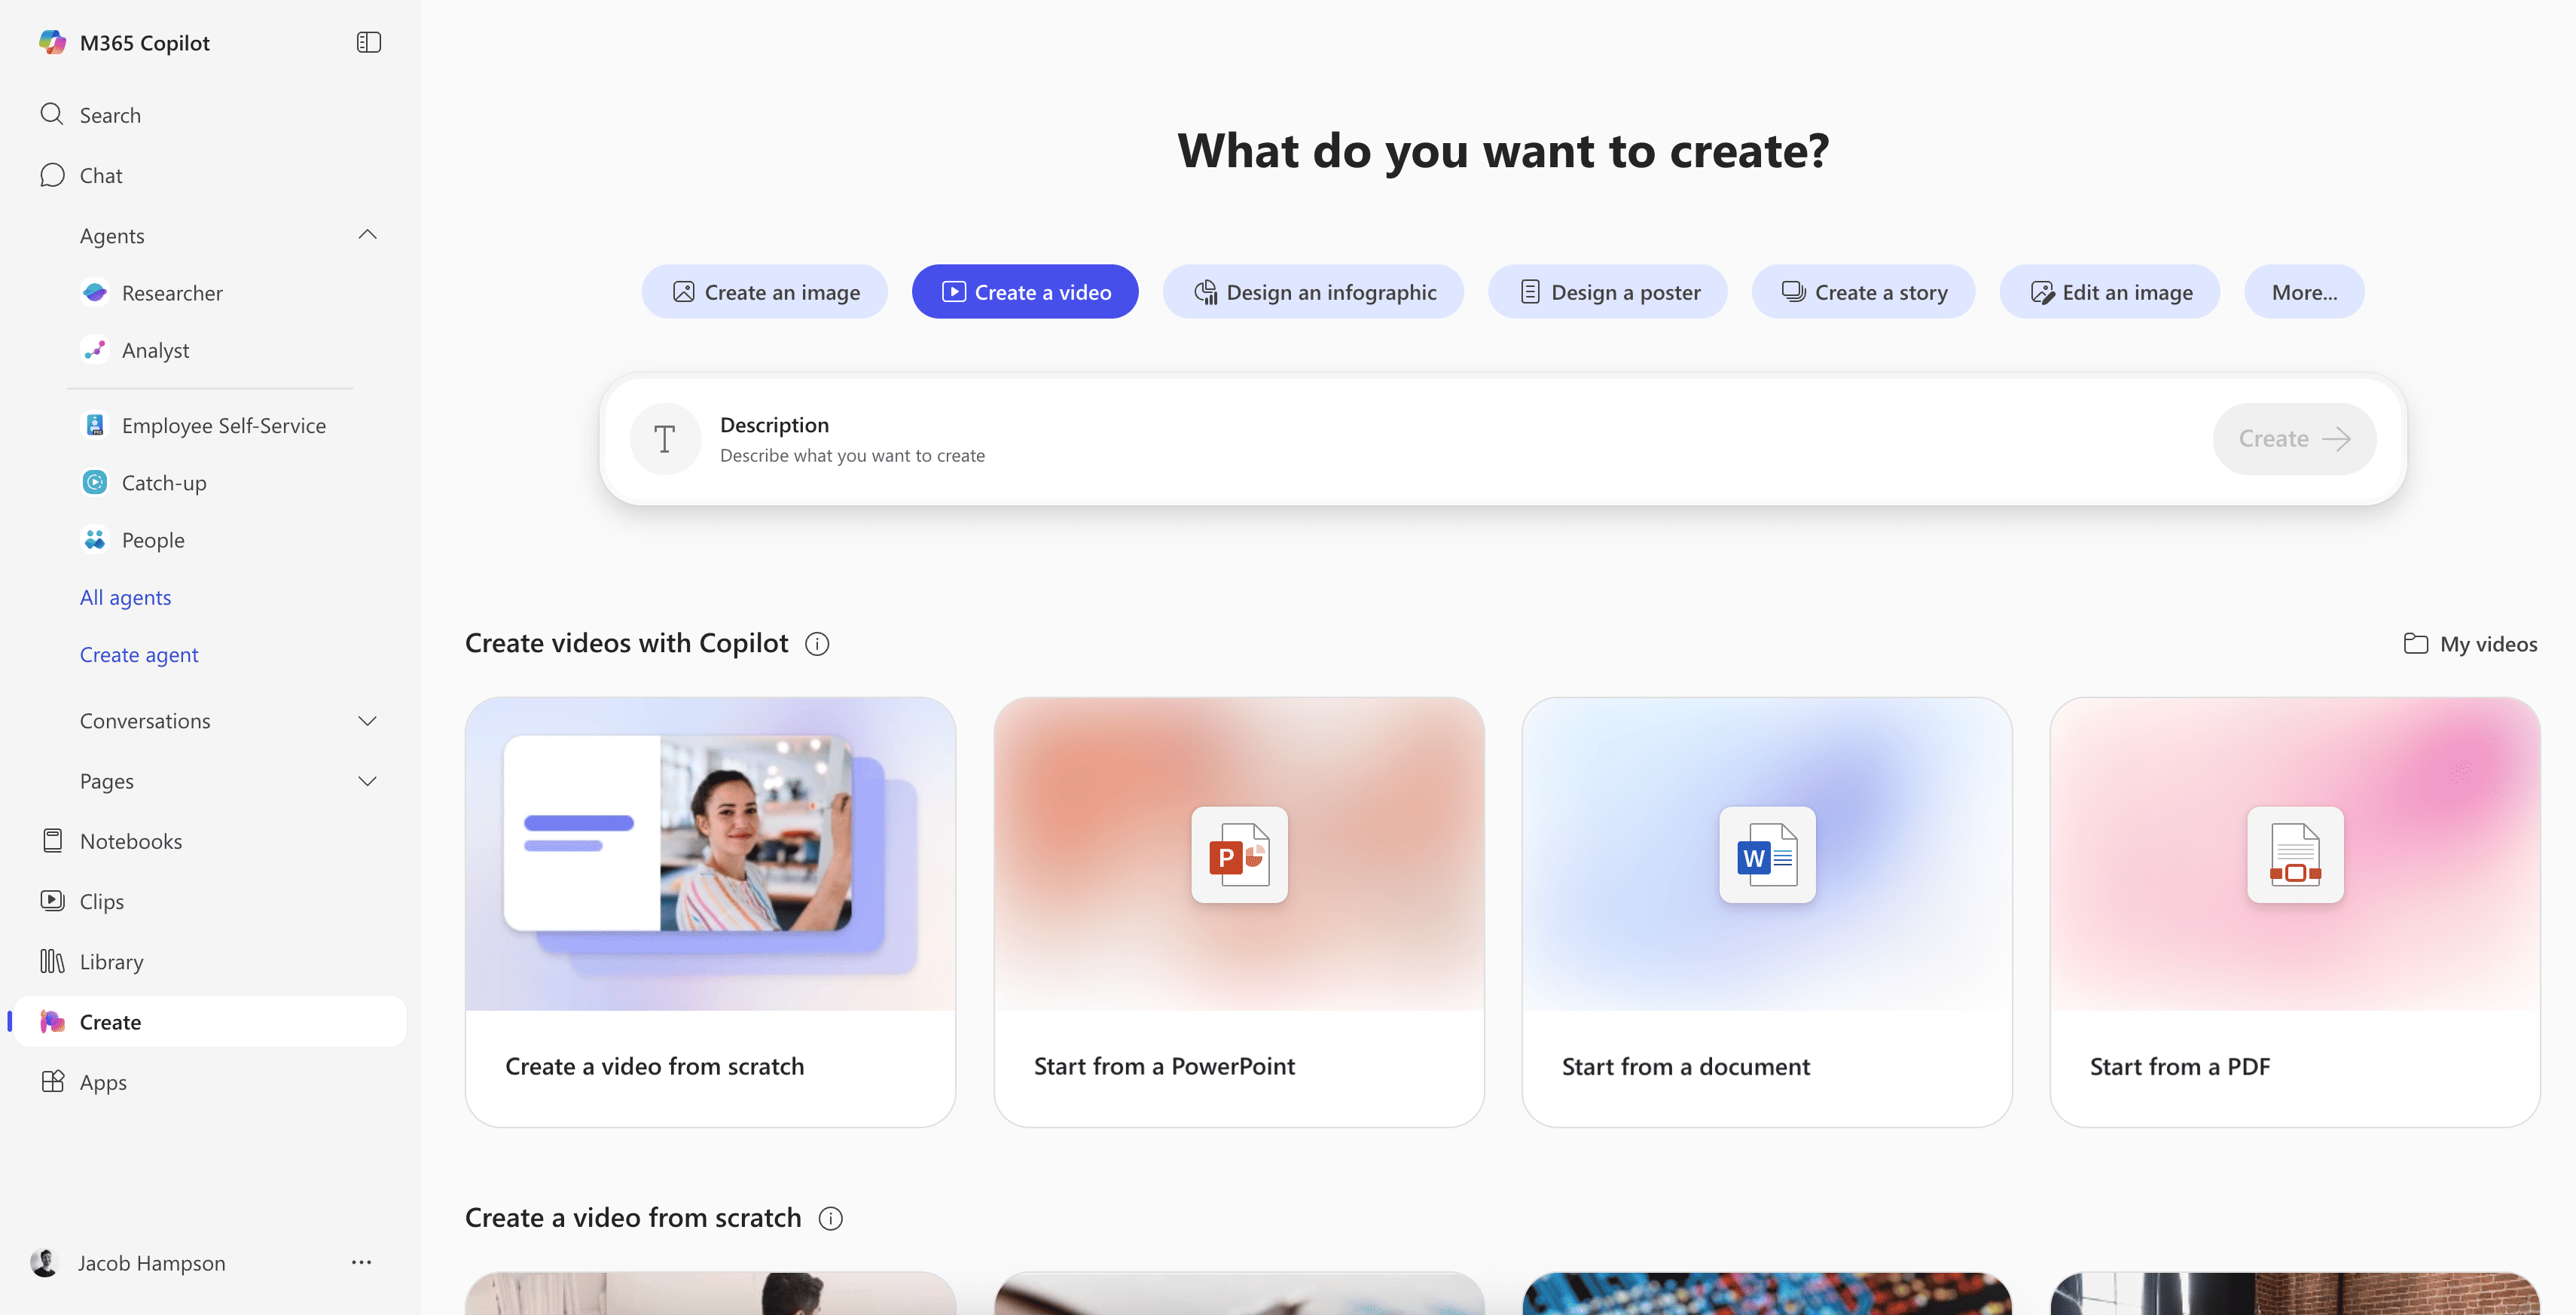Open Jacob Hampson account options menu
2576x1315 pixels.
(x=361, y=1262)
